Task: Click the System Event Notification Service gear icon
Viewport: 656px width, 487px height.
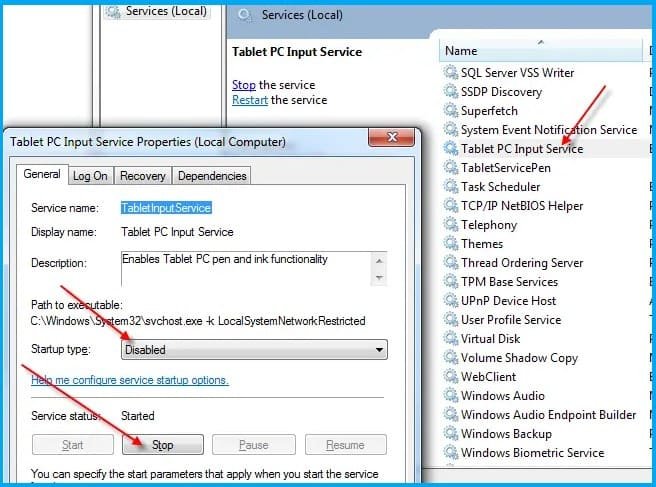Action: pyautogui.click(x=451, y=129)
